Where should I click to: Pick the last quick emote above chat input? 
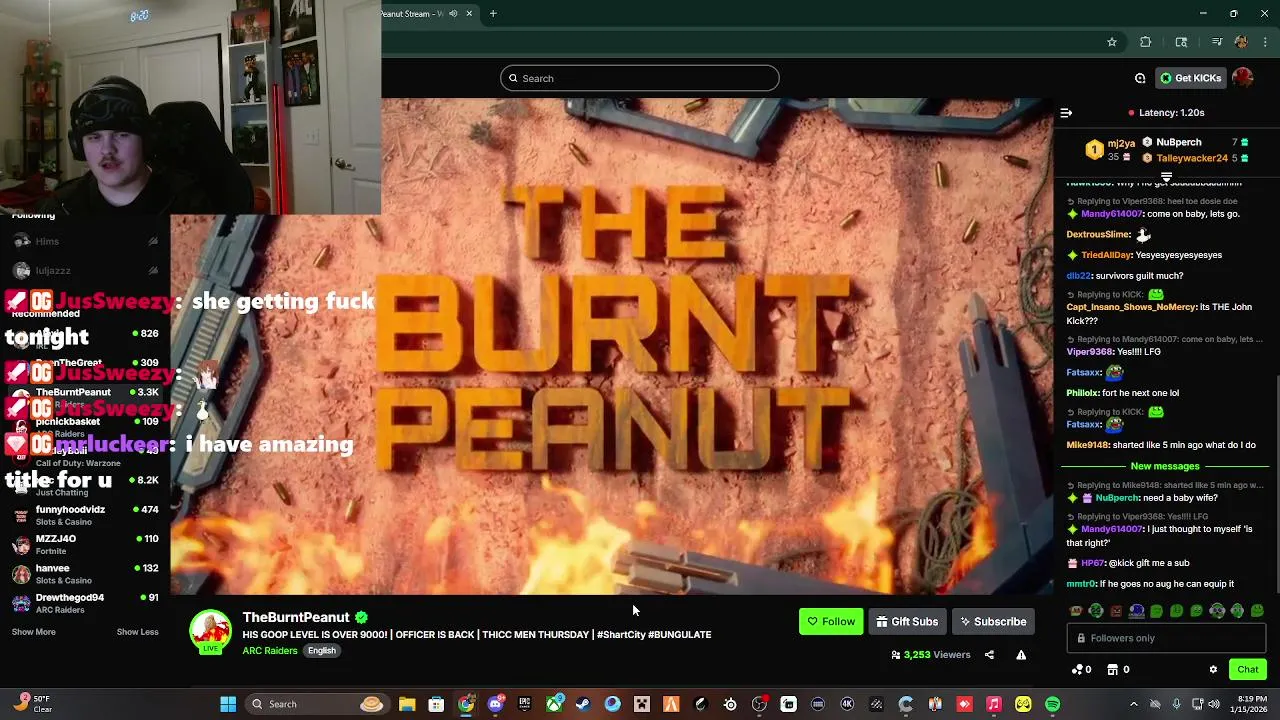pyautogui.click(x=1257, y=611)
